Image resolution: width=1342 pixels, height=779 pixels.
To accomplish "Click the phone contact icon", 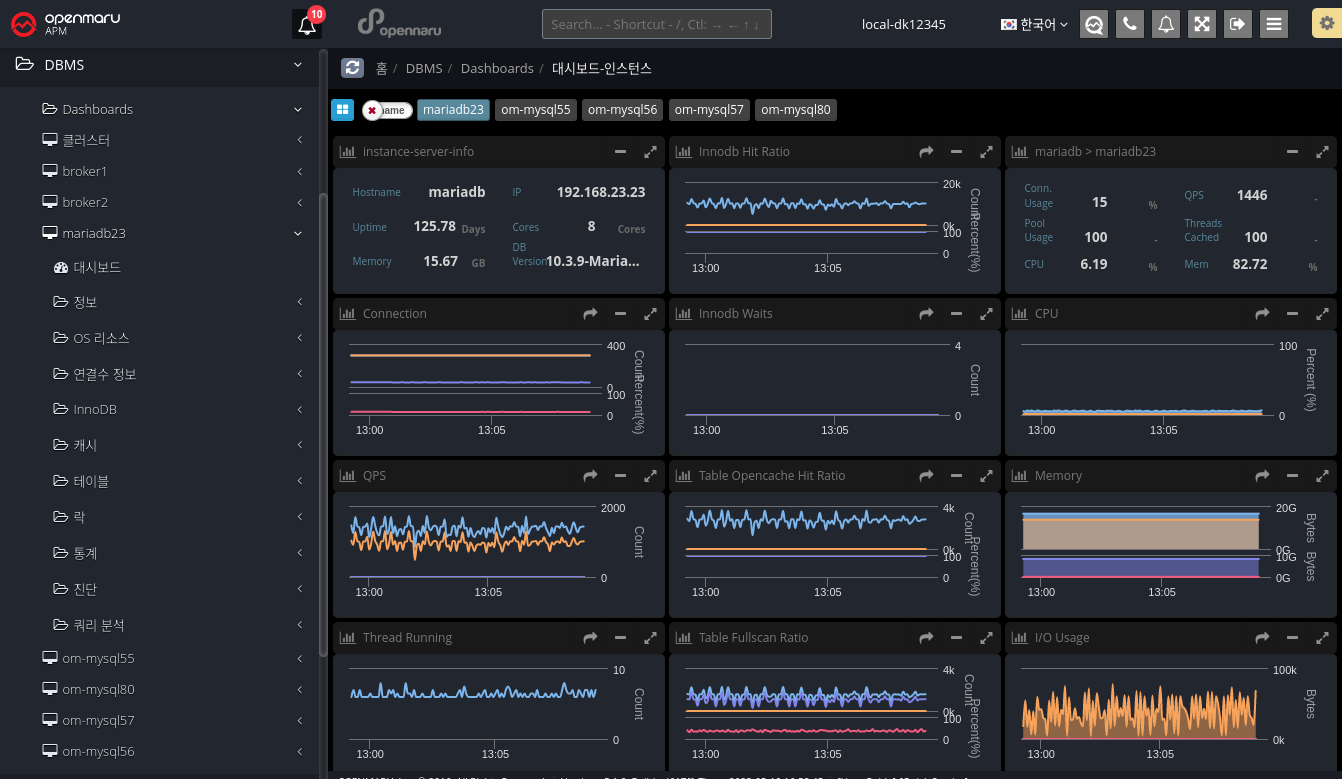I will 1130,24.
